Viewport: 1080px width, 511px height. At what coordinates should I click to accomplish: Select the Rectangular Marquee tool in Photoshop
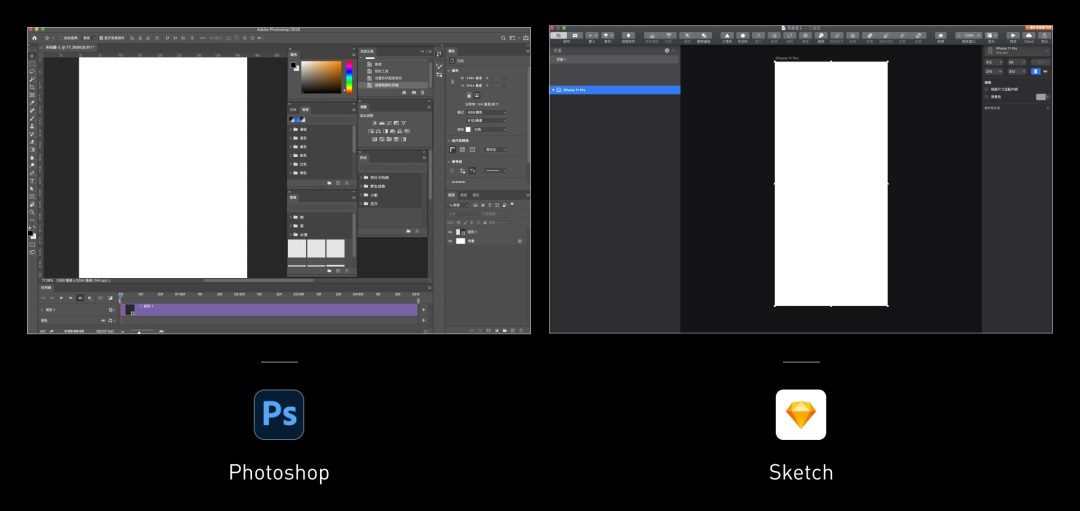[32, 63]
